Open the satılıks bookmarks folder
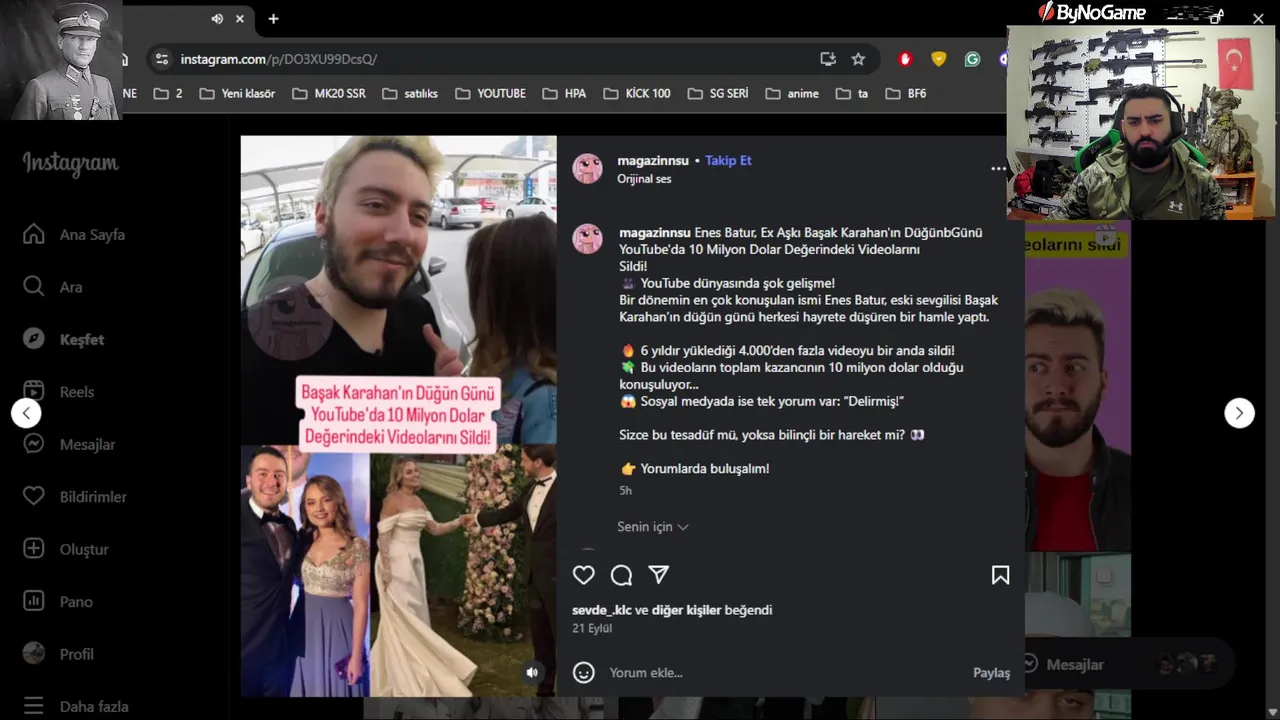The height and width of the screenshot is (720, 1280). coord(410,93)
